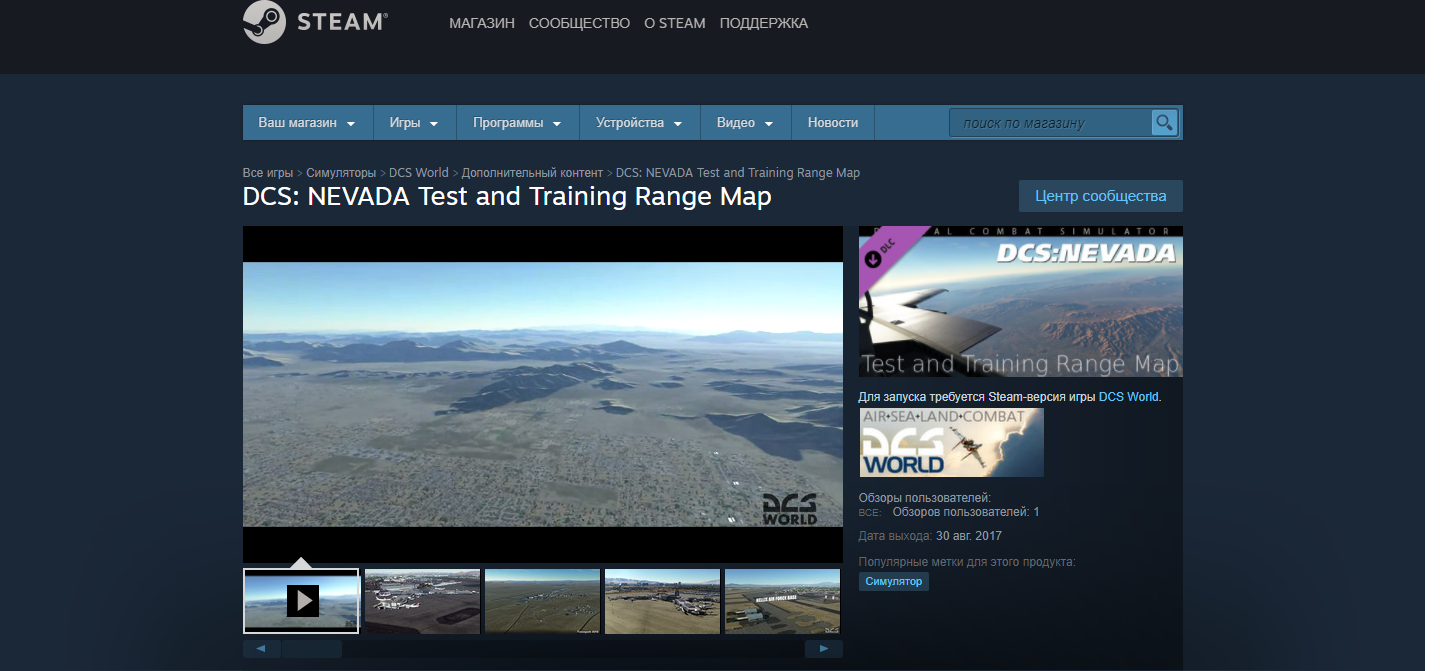Click the release date 30 авг. 2017
The width and height of the screenshot is (1440, 671).
[x=968, y=536]
